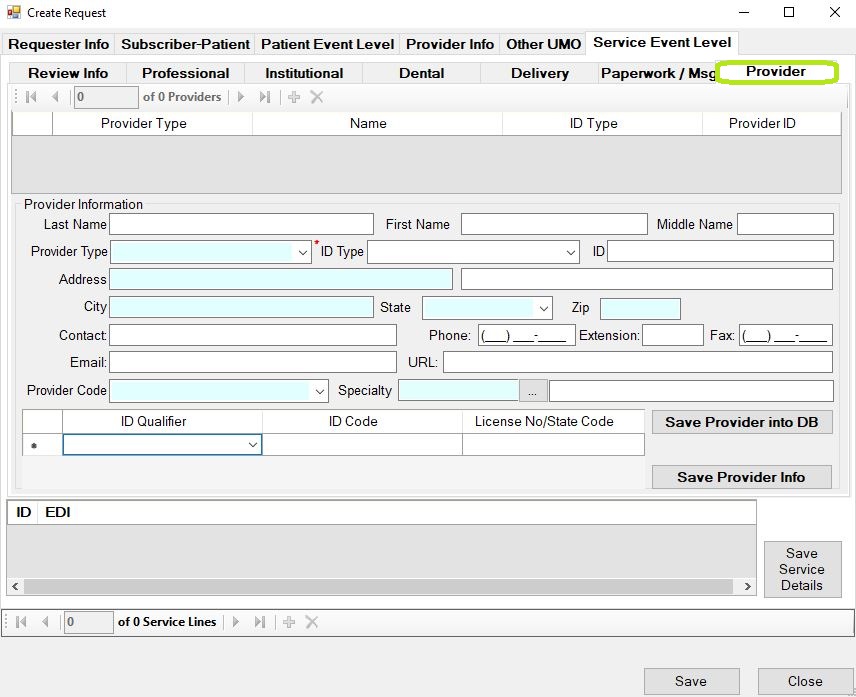The width and height of the screenshot is (856, 697).
Task: Click Save Provider Info button
Action: (742, 477)
